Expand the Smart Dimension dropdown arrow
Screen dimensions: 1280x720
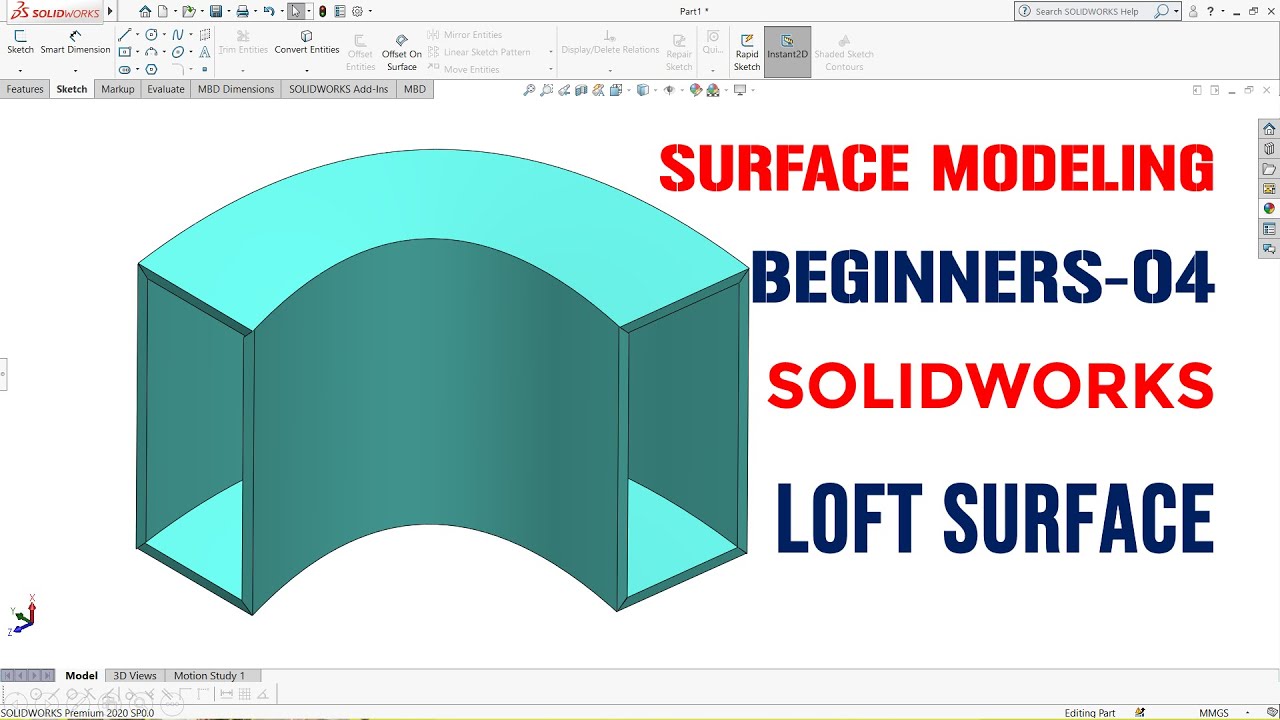click(75, 71)
